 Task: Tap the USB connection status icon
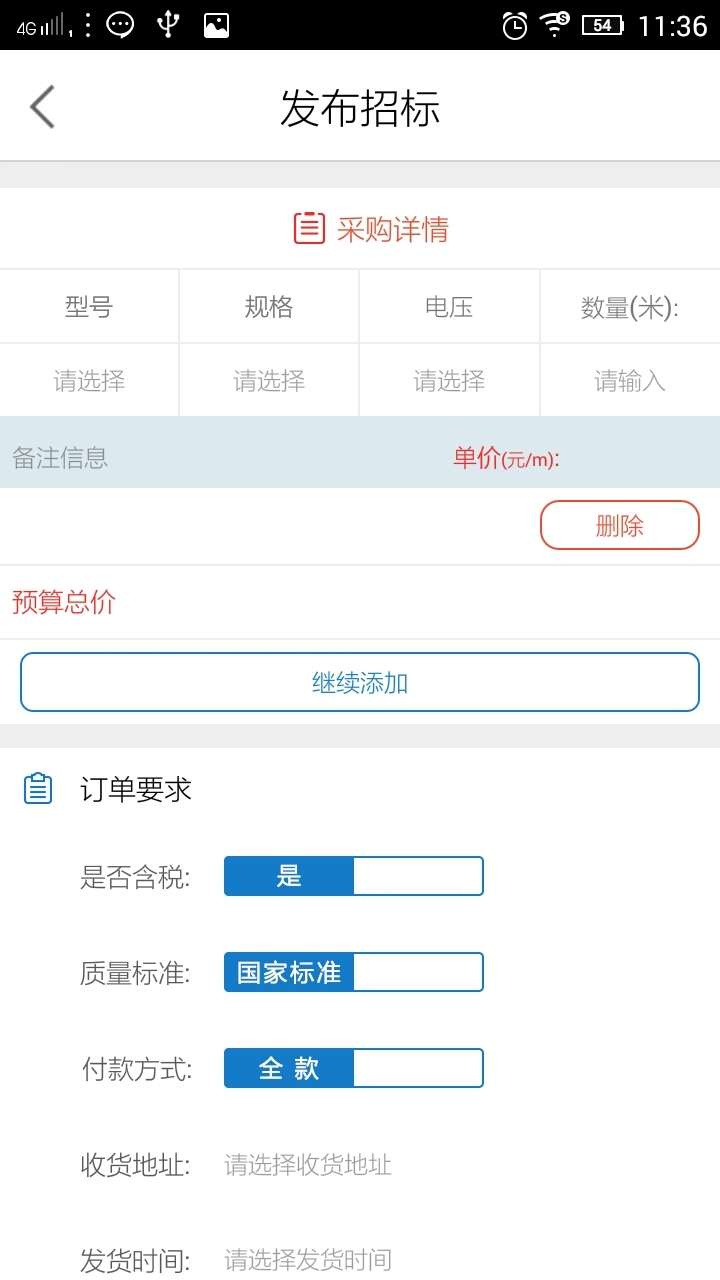pos(168,25)
